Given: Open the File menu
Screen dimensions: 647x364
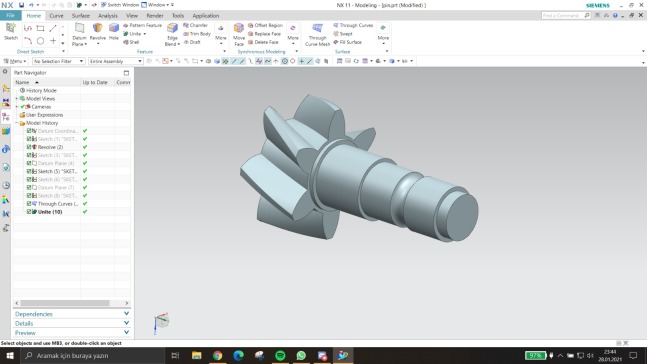Looking at the screenshot, I should [x=10, y=15].
